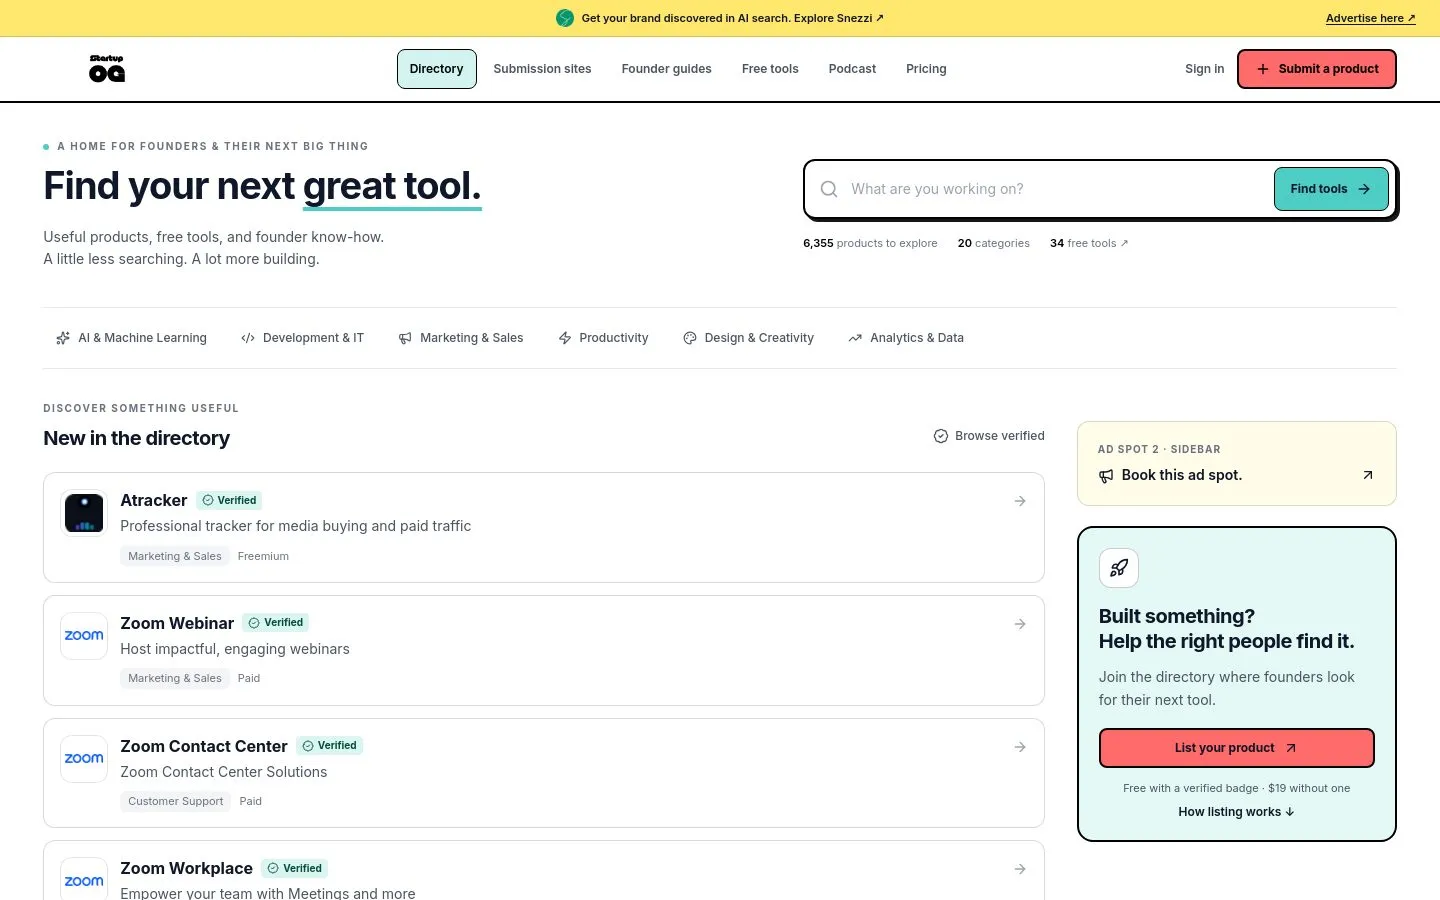Open the Atracker product logo thumbnail

[x=84, y=513]
